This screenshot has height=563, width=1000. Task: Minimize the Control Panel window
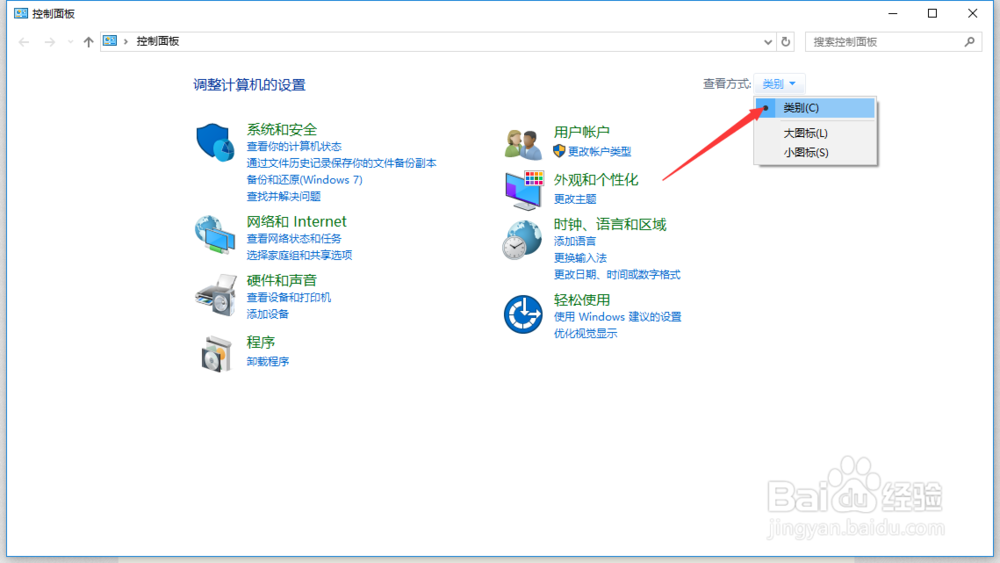893,13
